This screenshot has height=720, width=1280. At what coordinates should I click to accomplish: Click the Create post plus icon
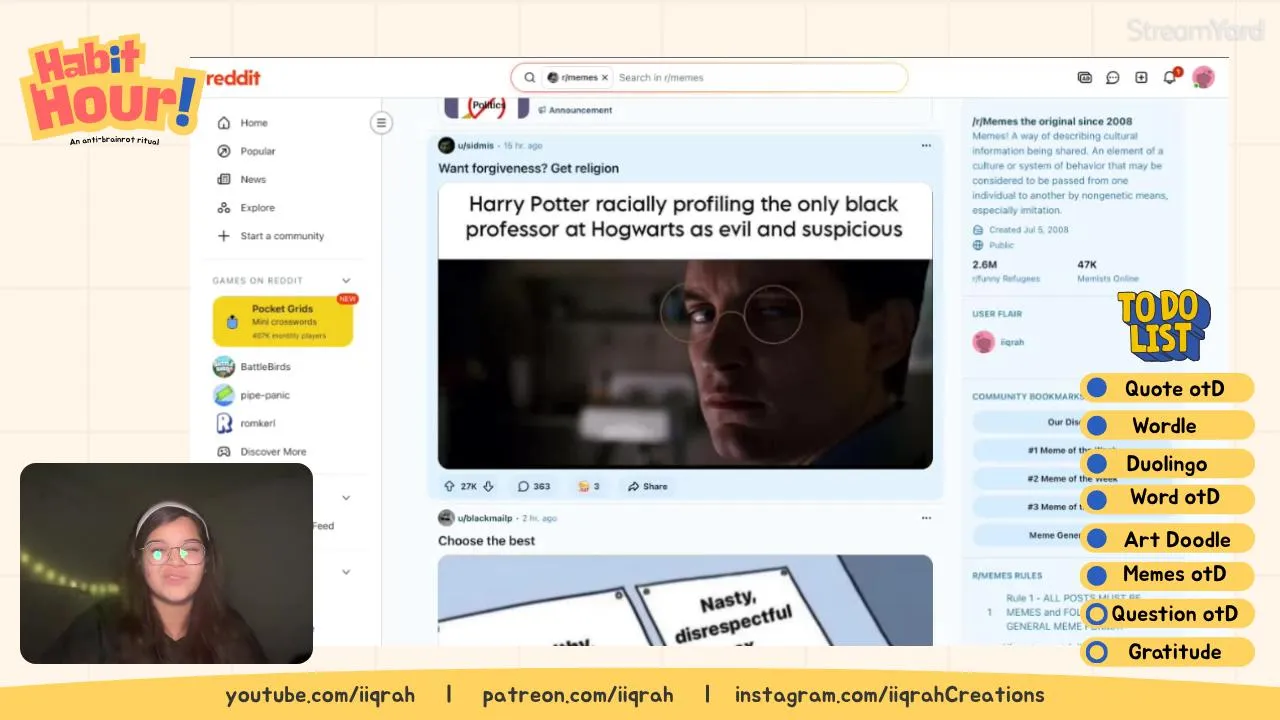(x=1141, y=78)
